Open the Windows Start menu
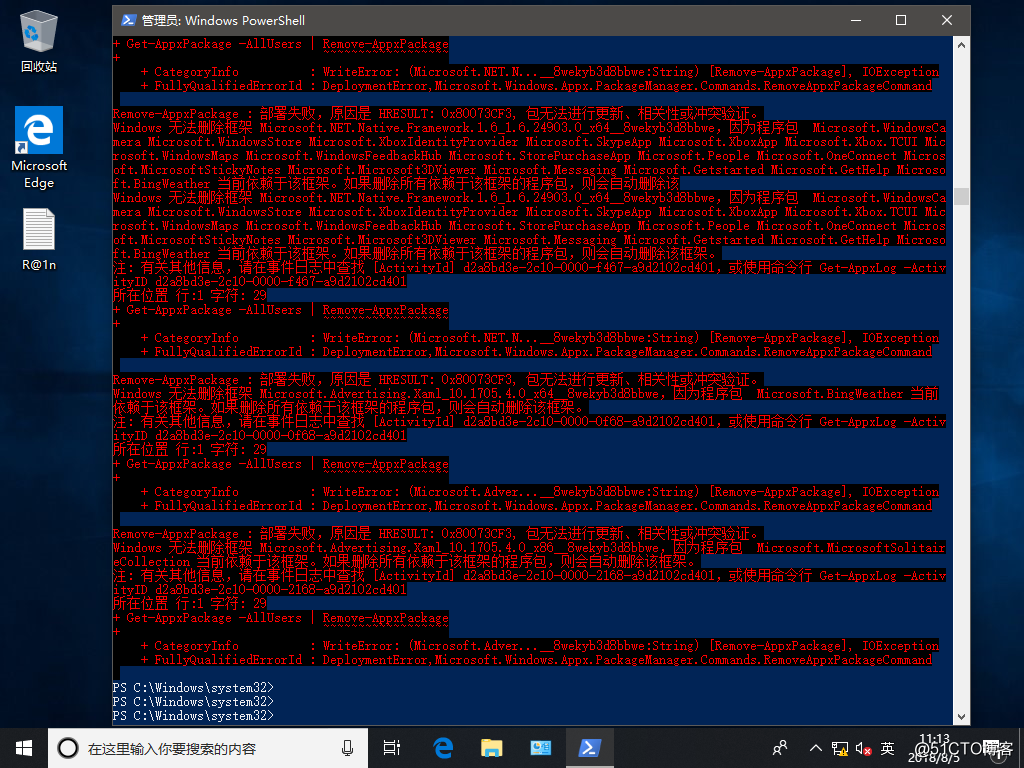The height and width of the screenshot is (768, 1024). 24,748
